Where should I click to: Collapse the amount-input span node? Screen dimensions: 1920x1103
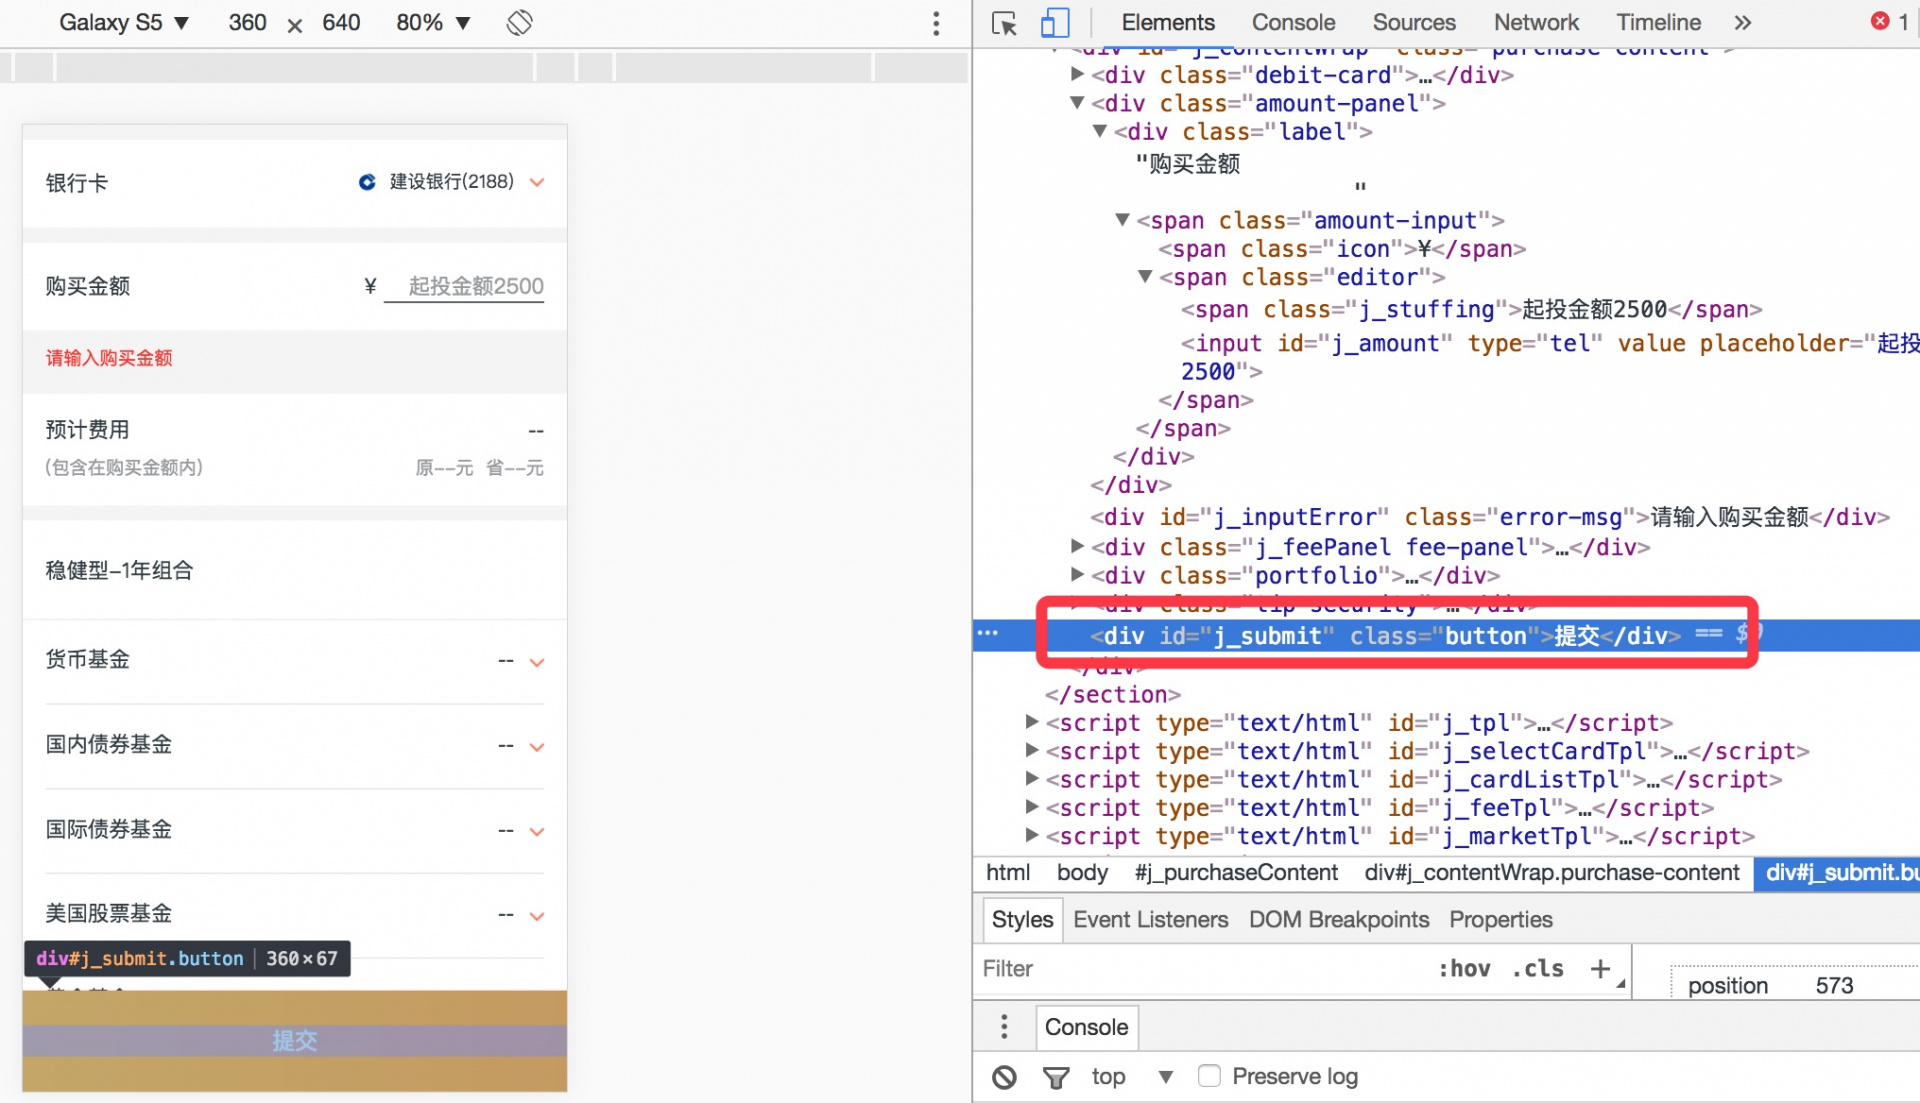[1122, 219]
